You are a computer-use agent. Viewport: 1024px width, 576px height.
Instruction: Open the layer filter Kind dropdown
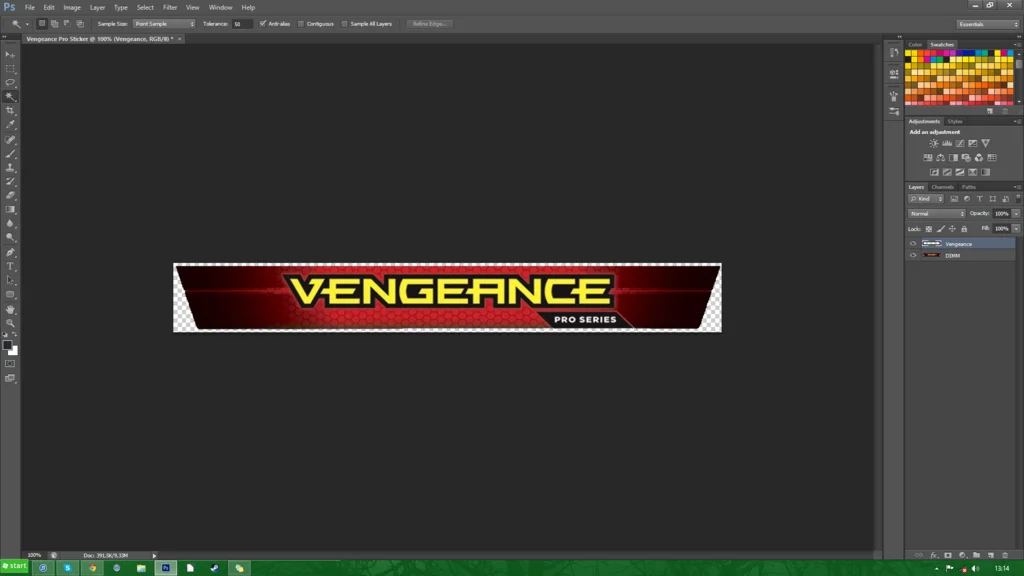[x=926, y=199]
